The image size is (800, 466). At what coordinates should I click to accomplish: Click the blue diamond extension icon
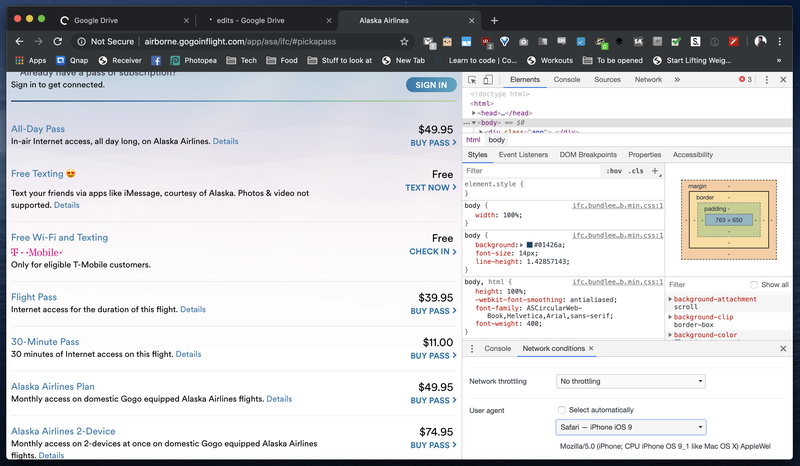(504, 41)
